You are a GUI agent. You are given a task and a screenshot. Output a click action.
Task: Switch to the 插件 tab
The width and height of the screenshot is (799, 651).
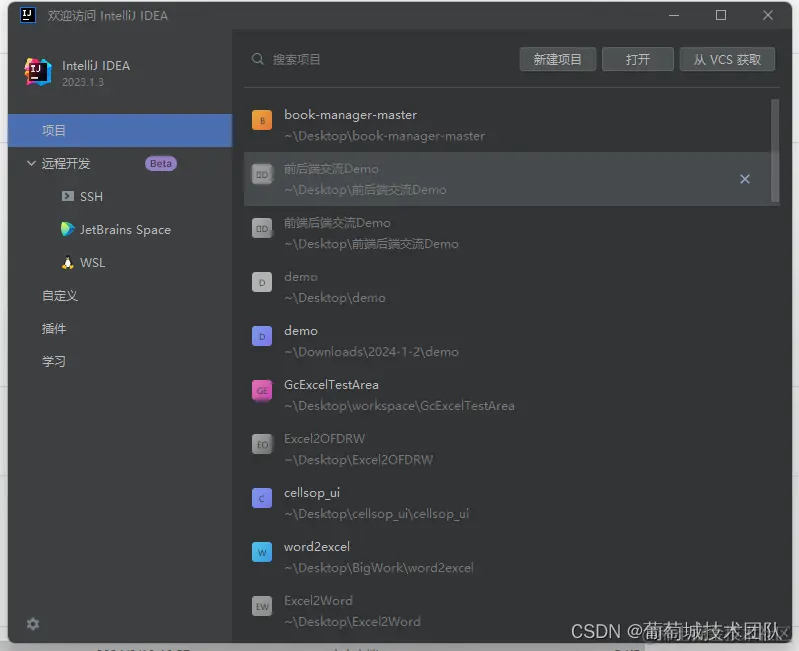click(54, 329)
